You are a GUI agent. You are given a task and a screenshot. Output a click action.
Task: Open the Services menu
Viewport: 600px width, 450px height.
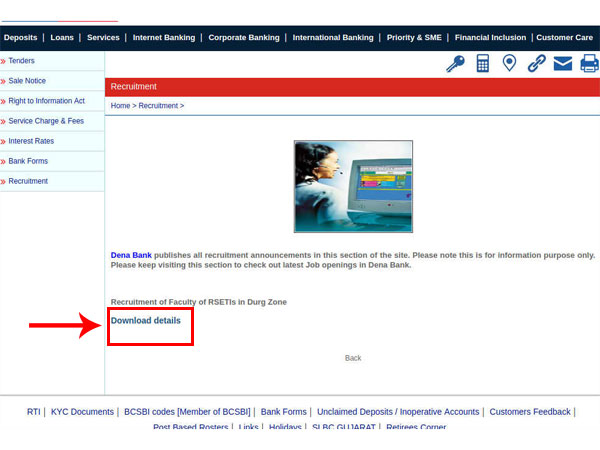103,38
